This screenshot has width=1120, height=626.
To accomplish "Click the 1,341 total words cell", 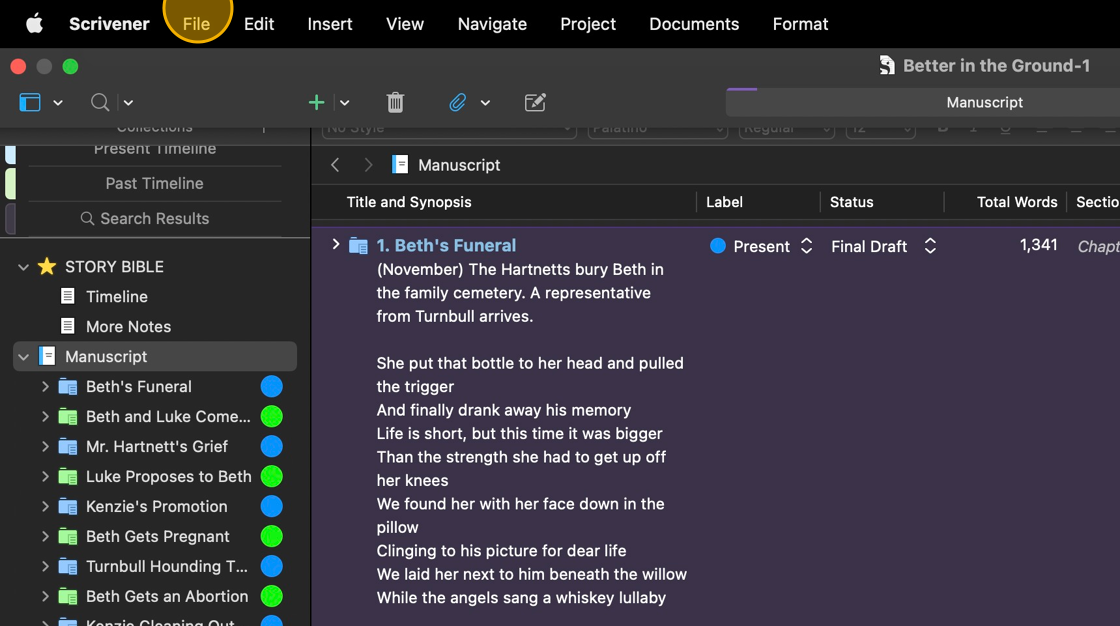I will tap(1039, 245).
